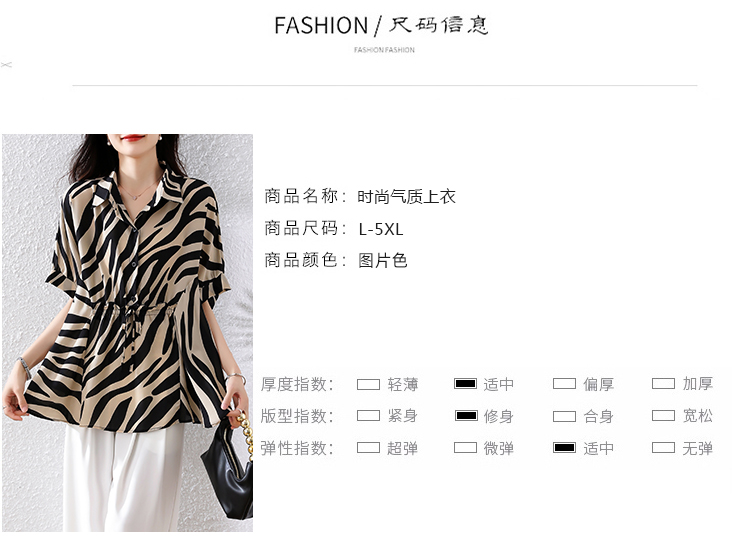Click the FASHION / 尺码信息 heading

tap(381, 25)
